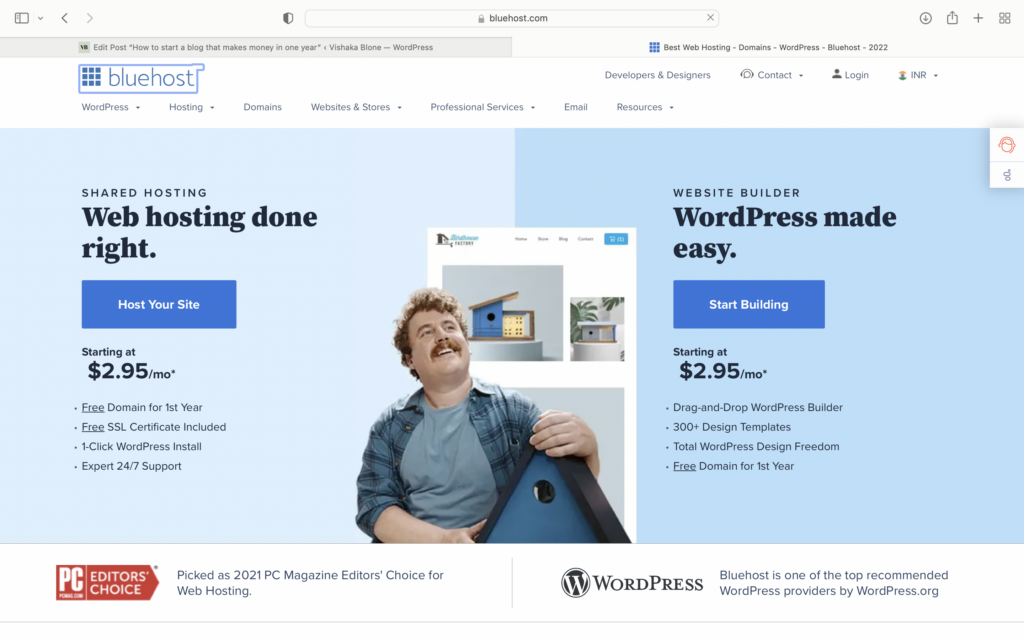The image size is (1024, 640).
Task: Click Drag-and-Drop WordPress Builder text
Action: (x=758, y=408)
